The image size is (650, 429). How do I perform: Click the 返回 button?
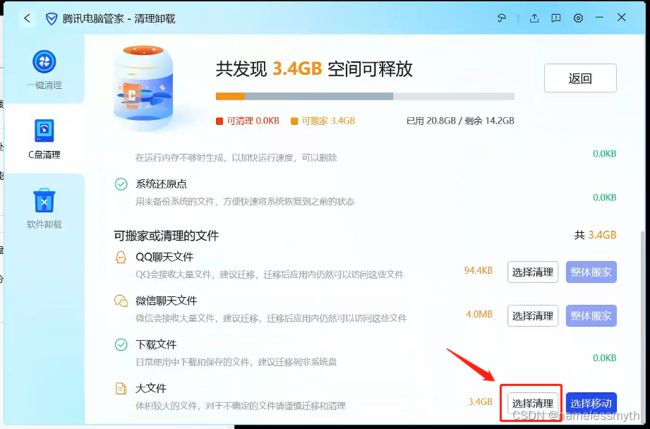580,78
